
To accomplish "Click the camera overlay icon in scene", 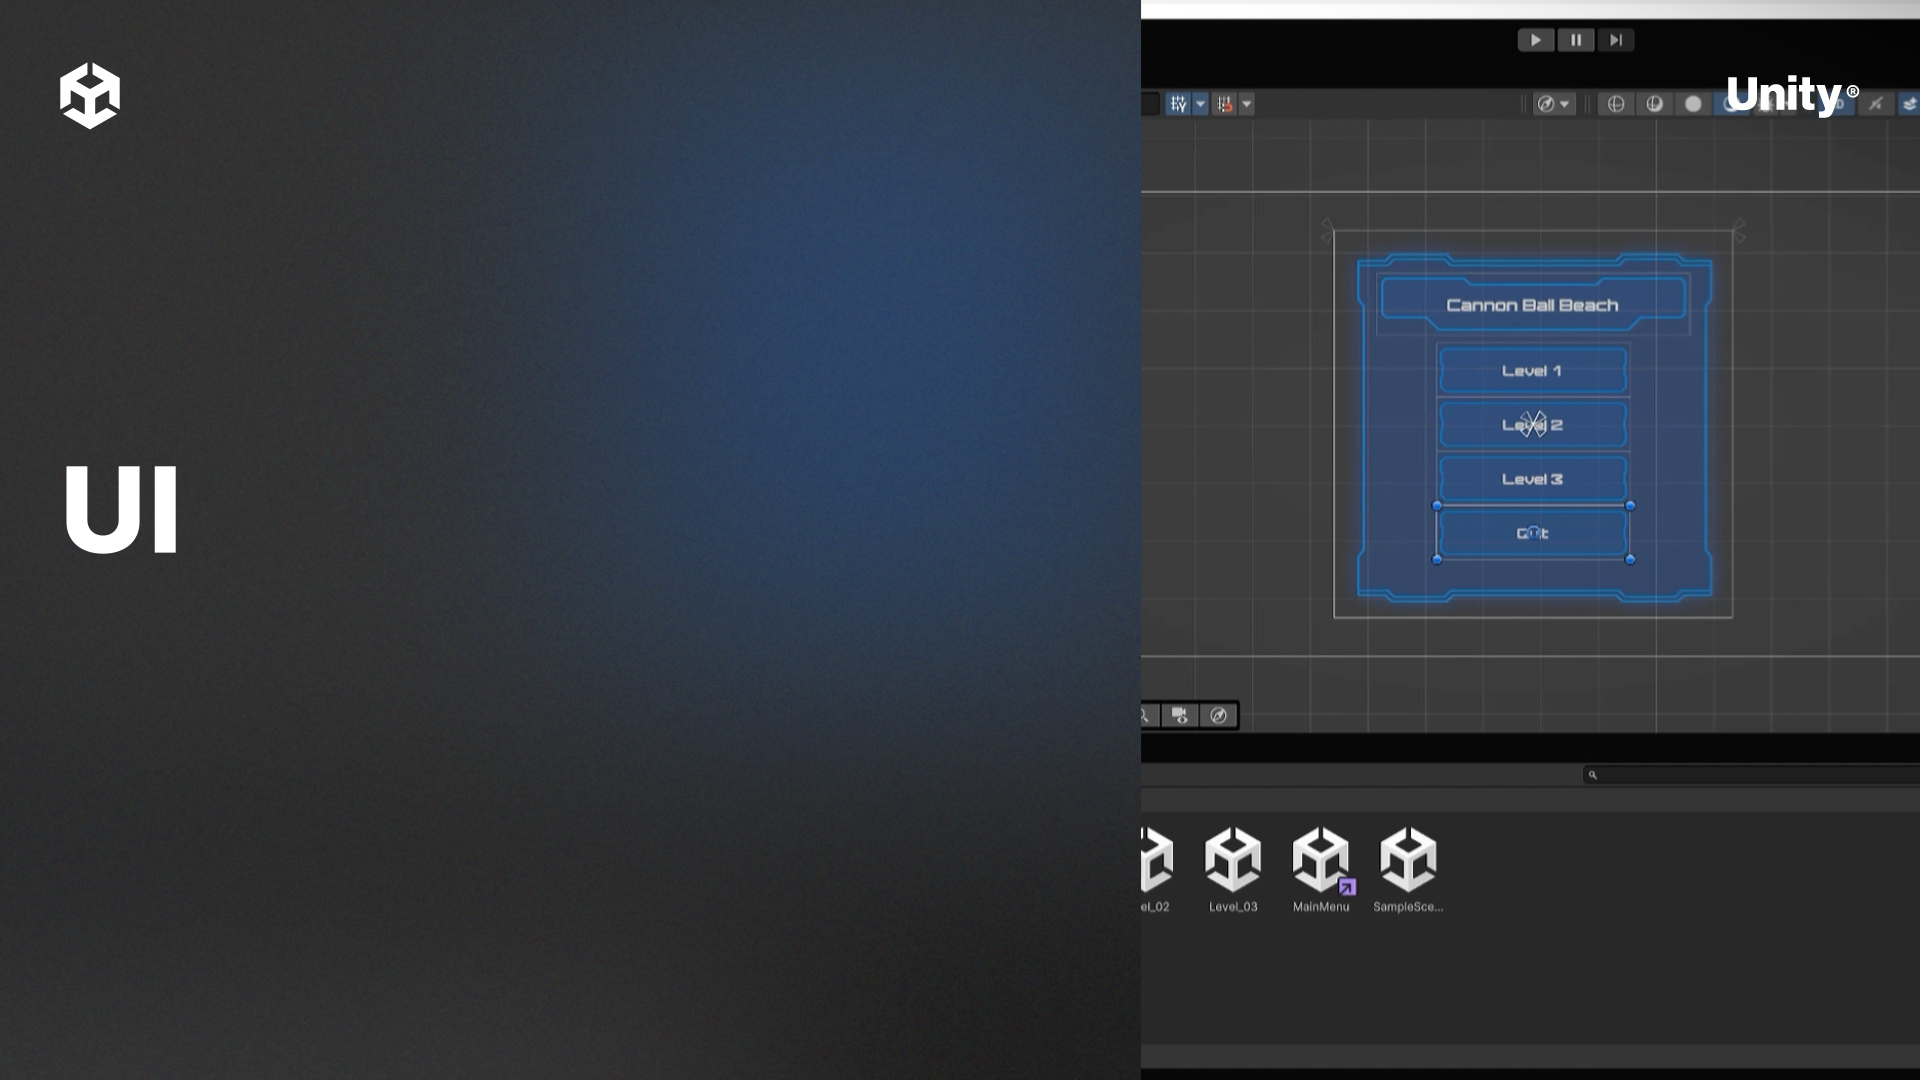I will point(1180,715).
